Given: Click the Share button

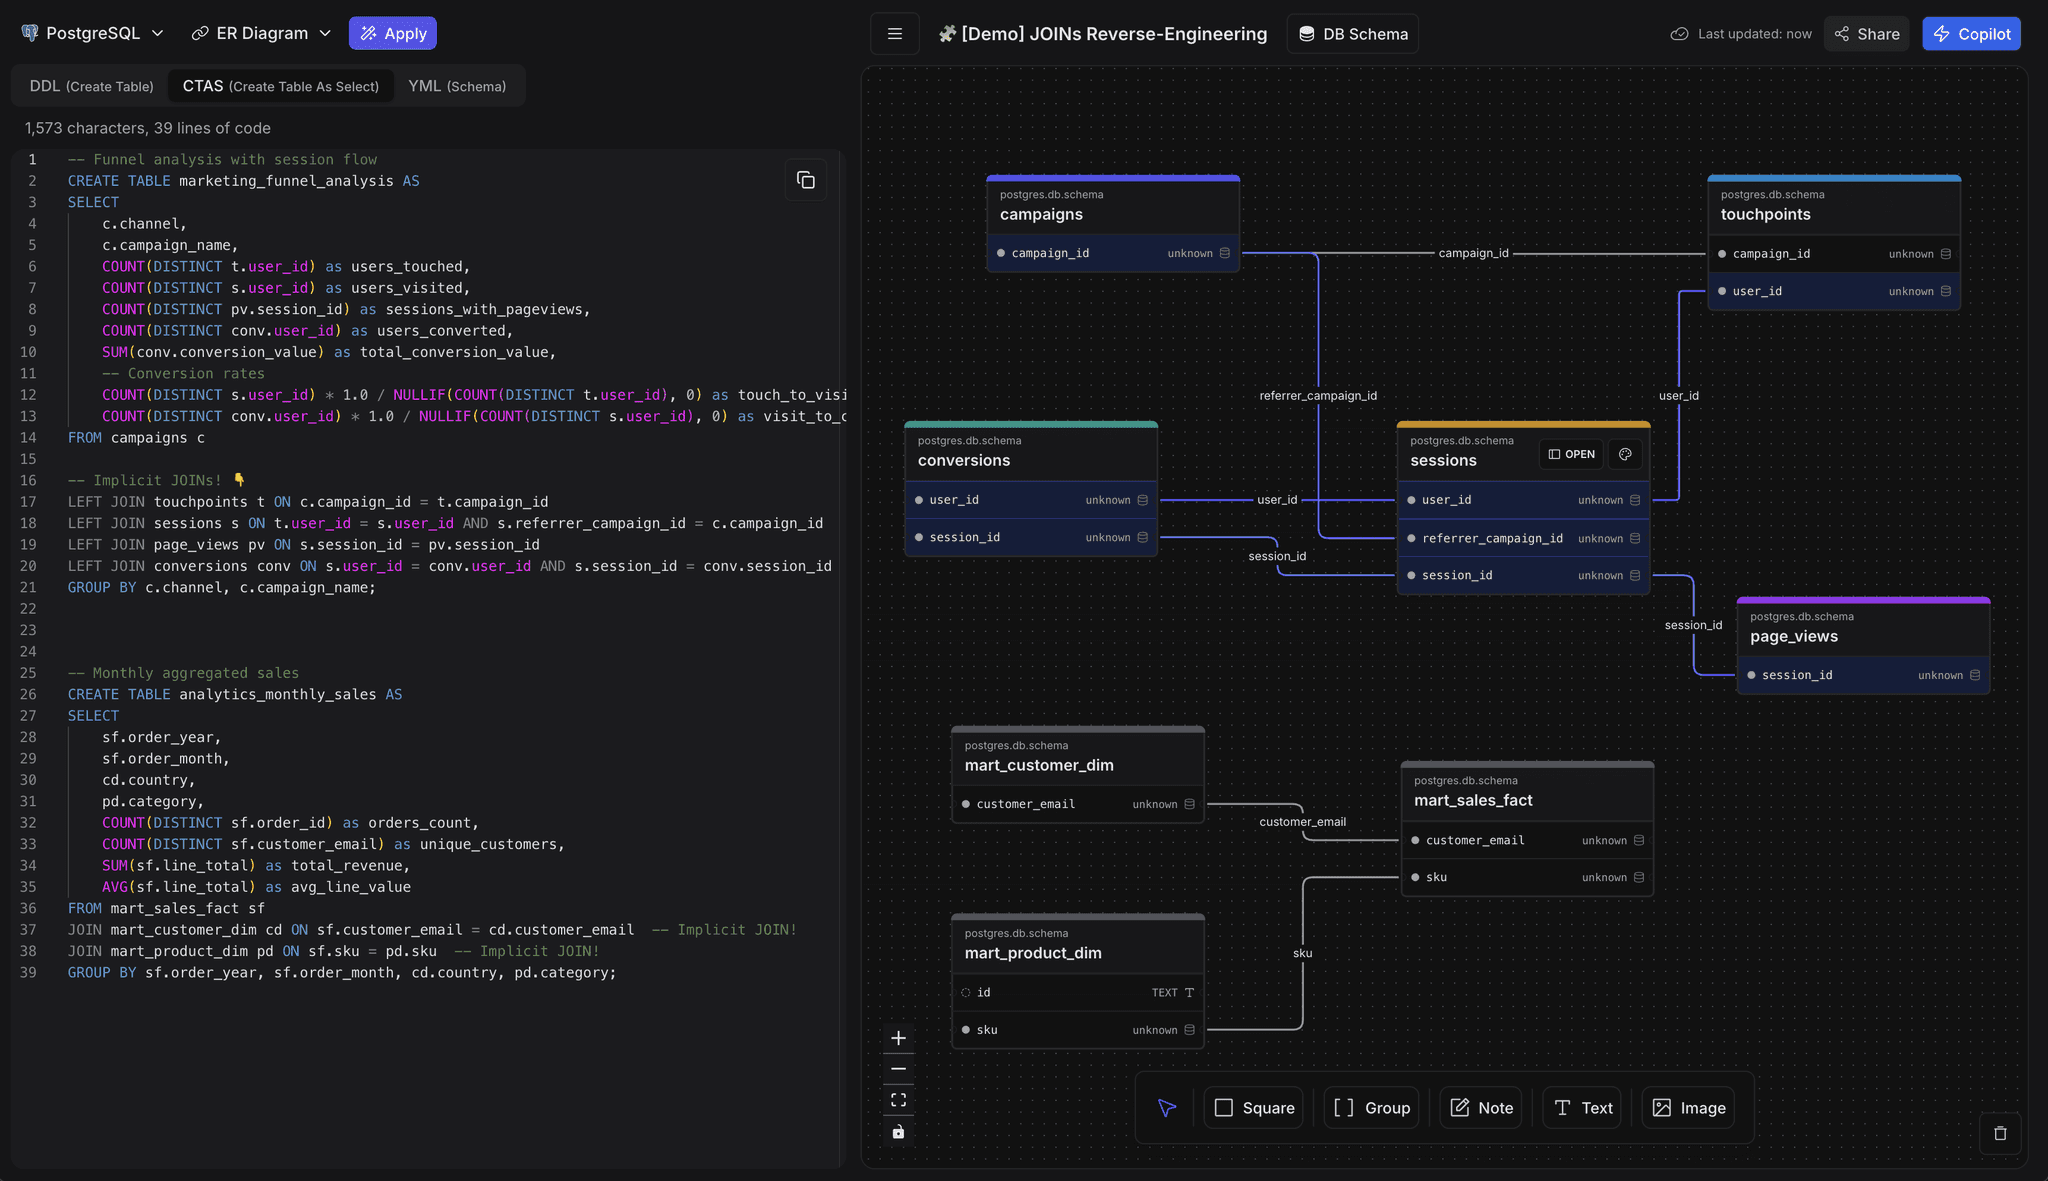Looking at the screenshot, I should [x=1865, y=33].
